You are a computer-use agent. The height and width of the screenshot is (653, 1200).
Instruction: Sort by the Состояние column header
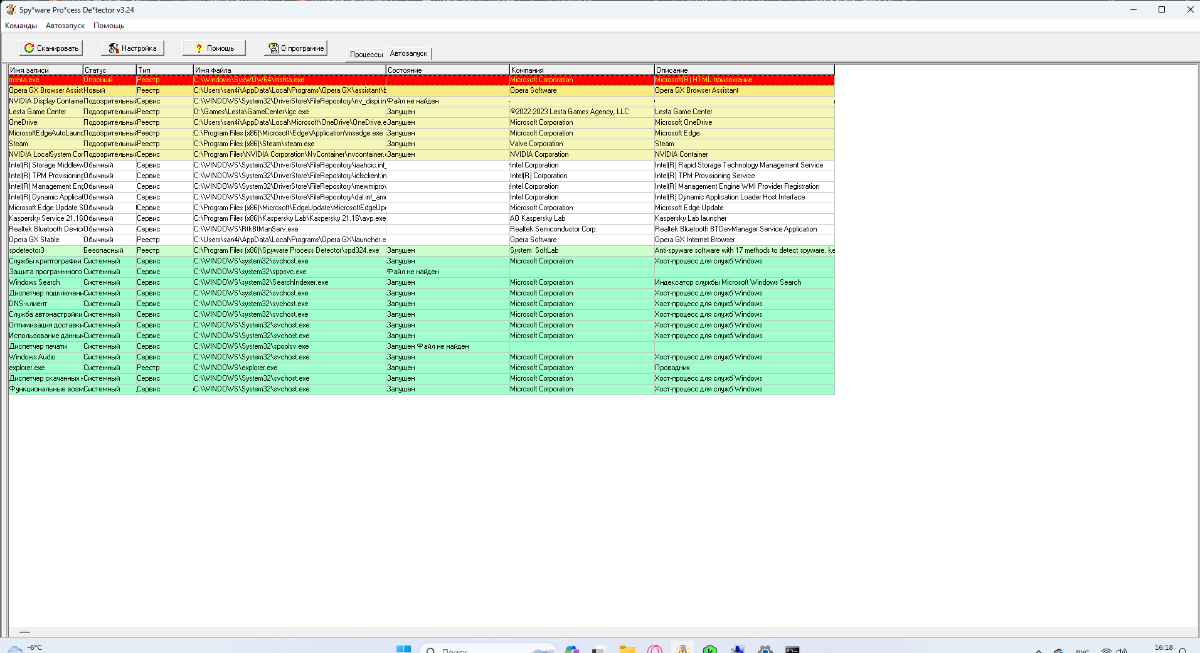[447, 70]
